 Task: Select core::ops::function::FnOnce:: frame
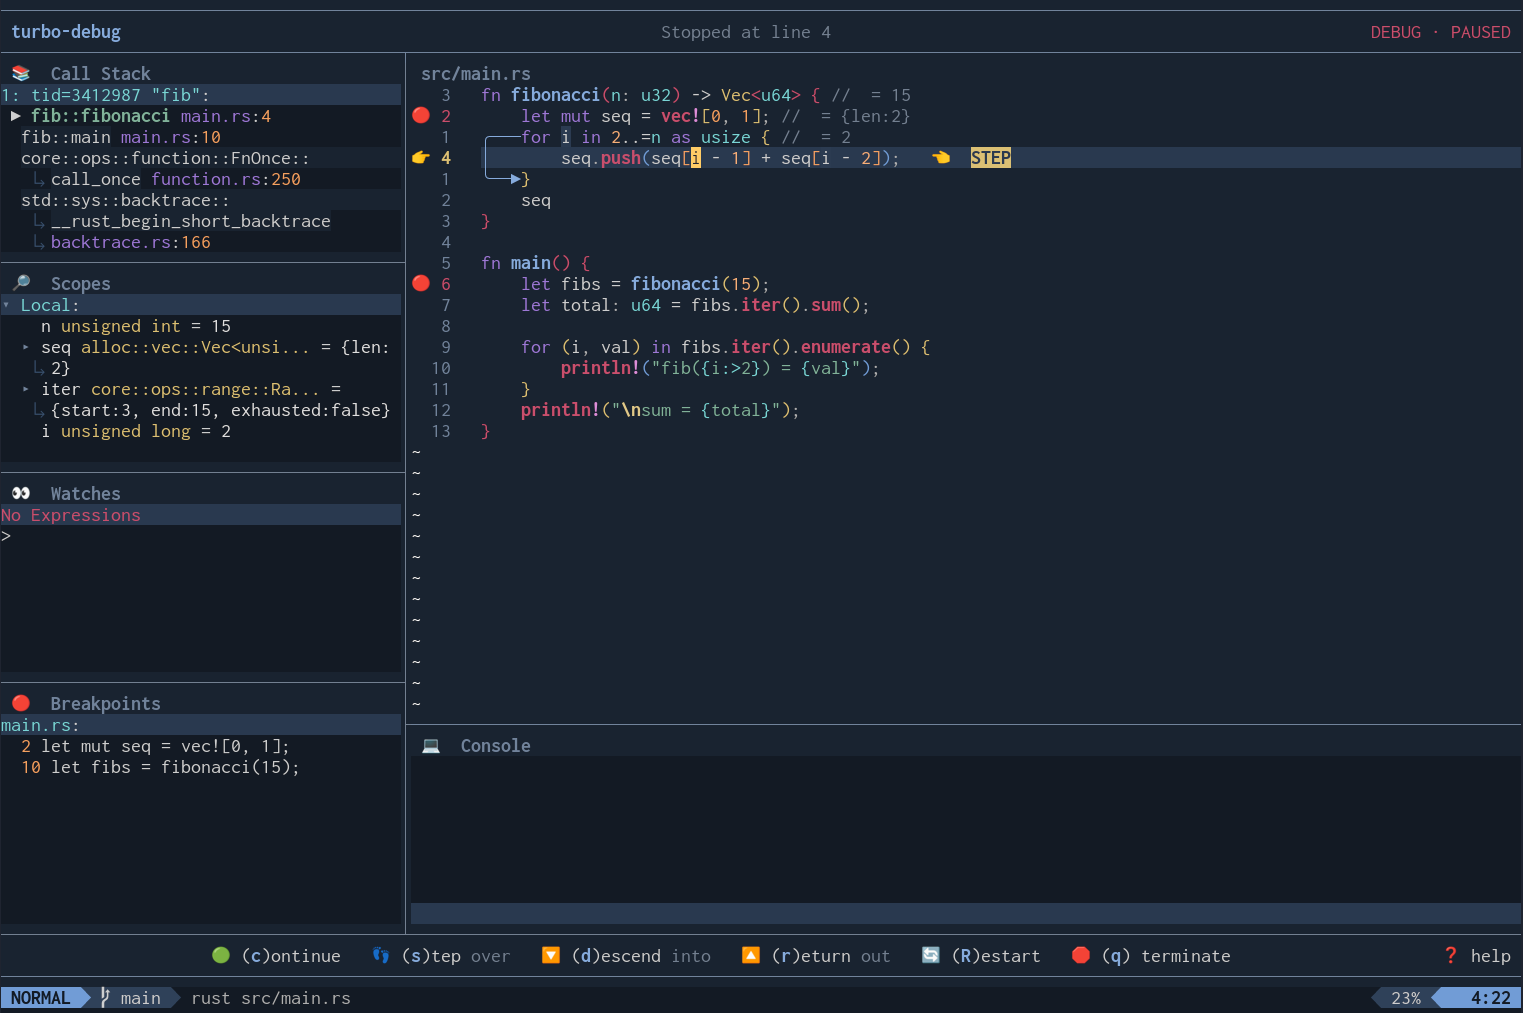165,158
